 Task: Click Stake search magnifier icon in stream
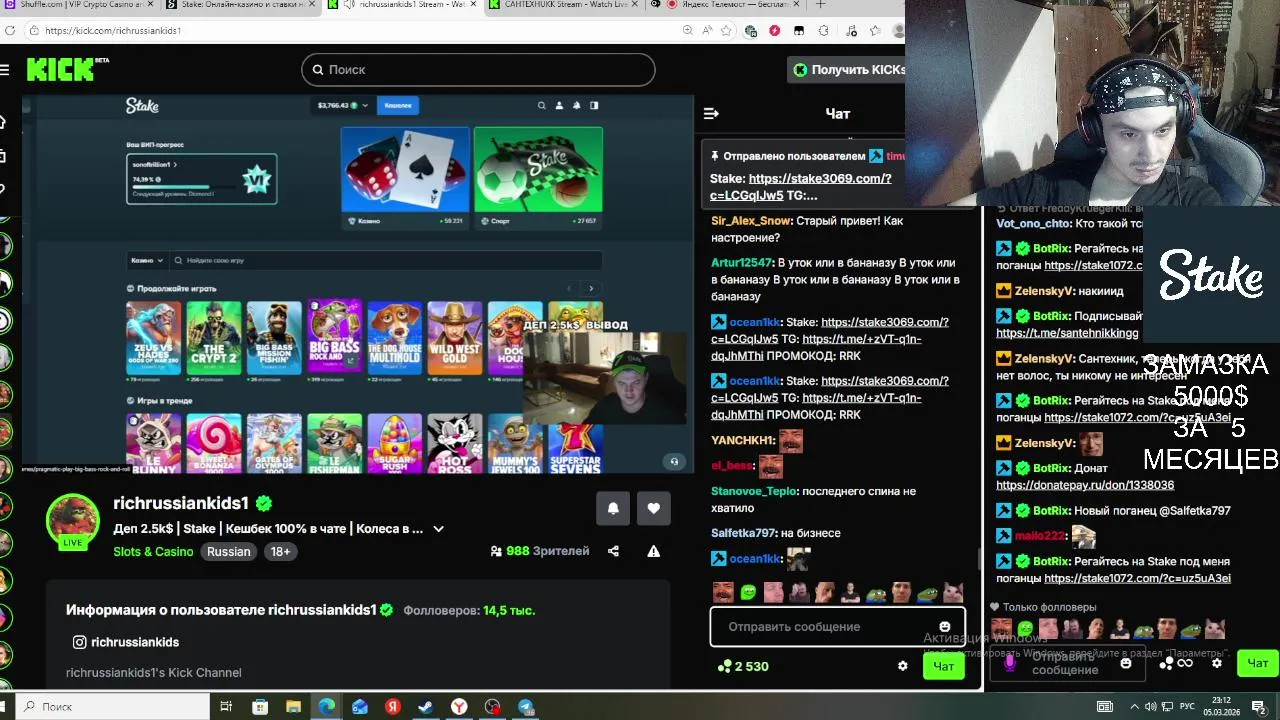pyautogui.click(x=541, y=105)
